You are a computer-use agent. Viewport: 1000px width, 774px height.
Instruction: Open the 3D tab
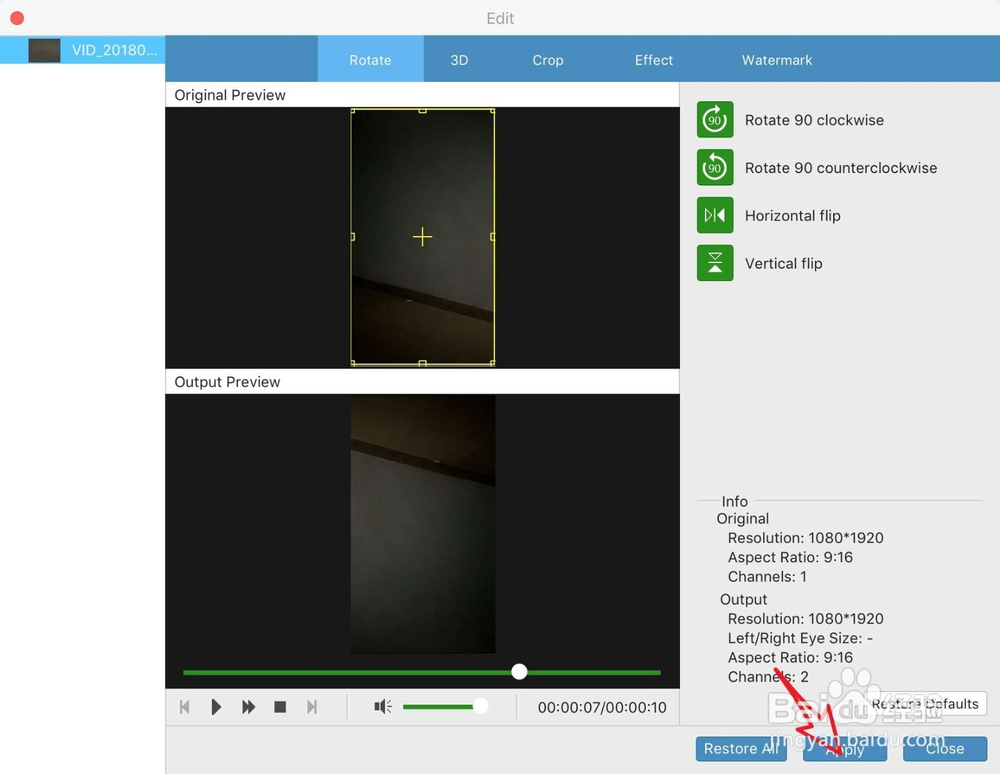459,60
